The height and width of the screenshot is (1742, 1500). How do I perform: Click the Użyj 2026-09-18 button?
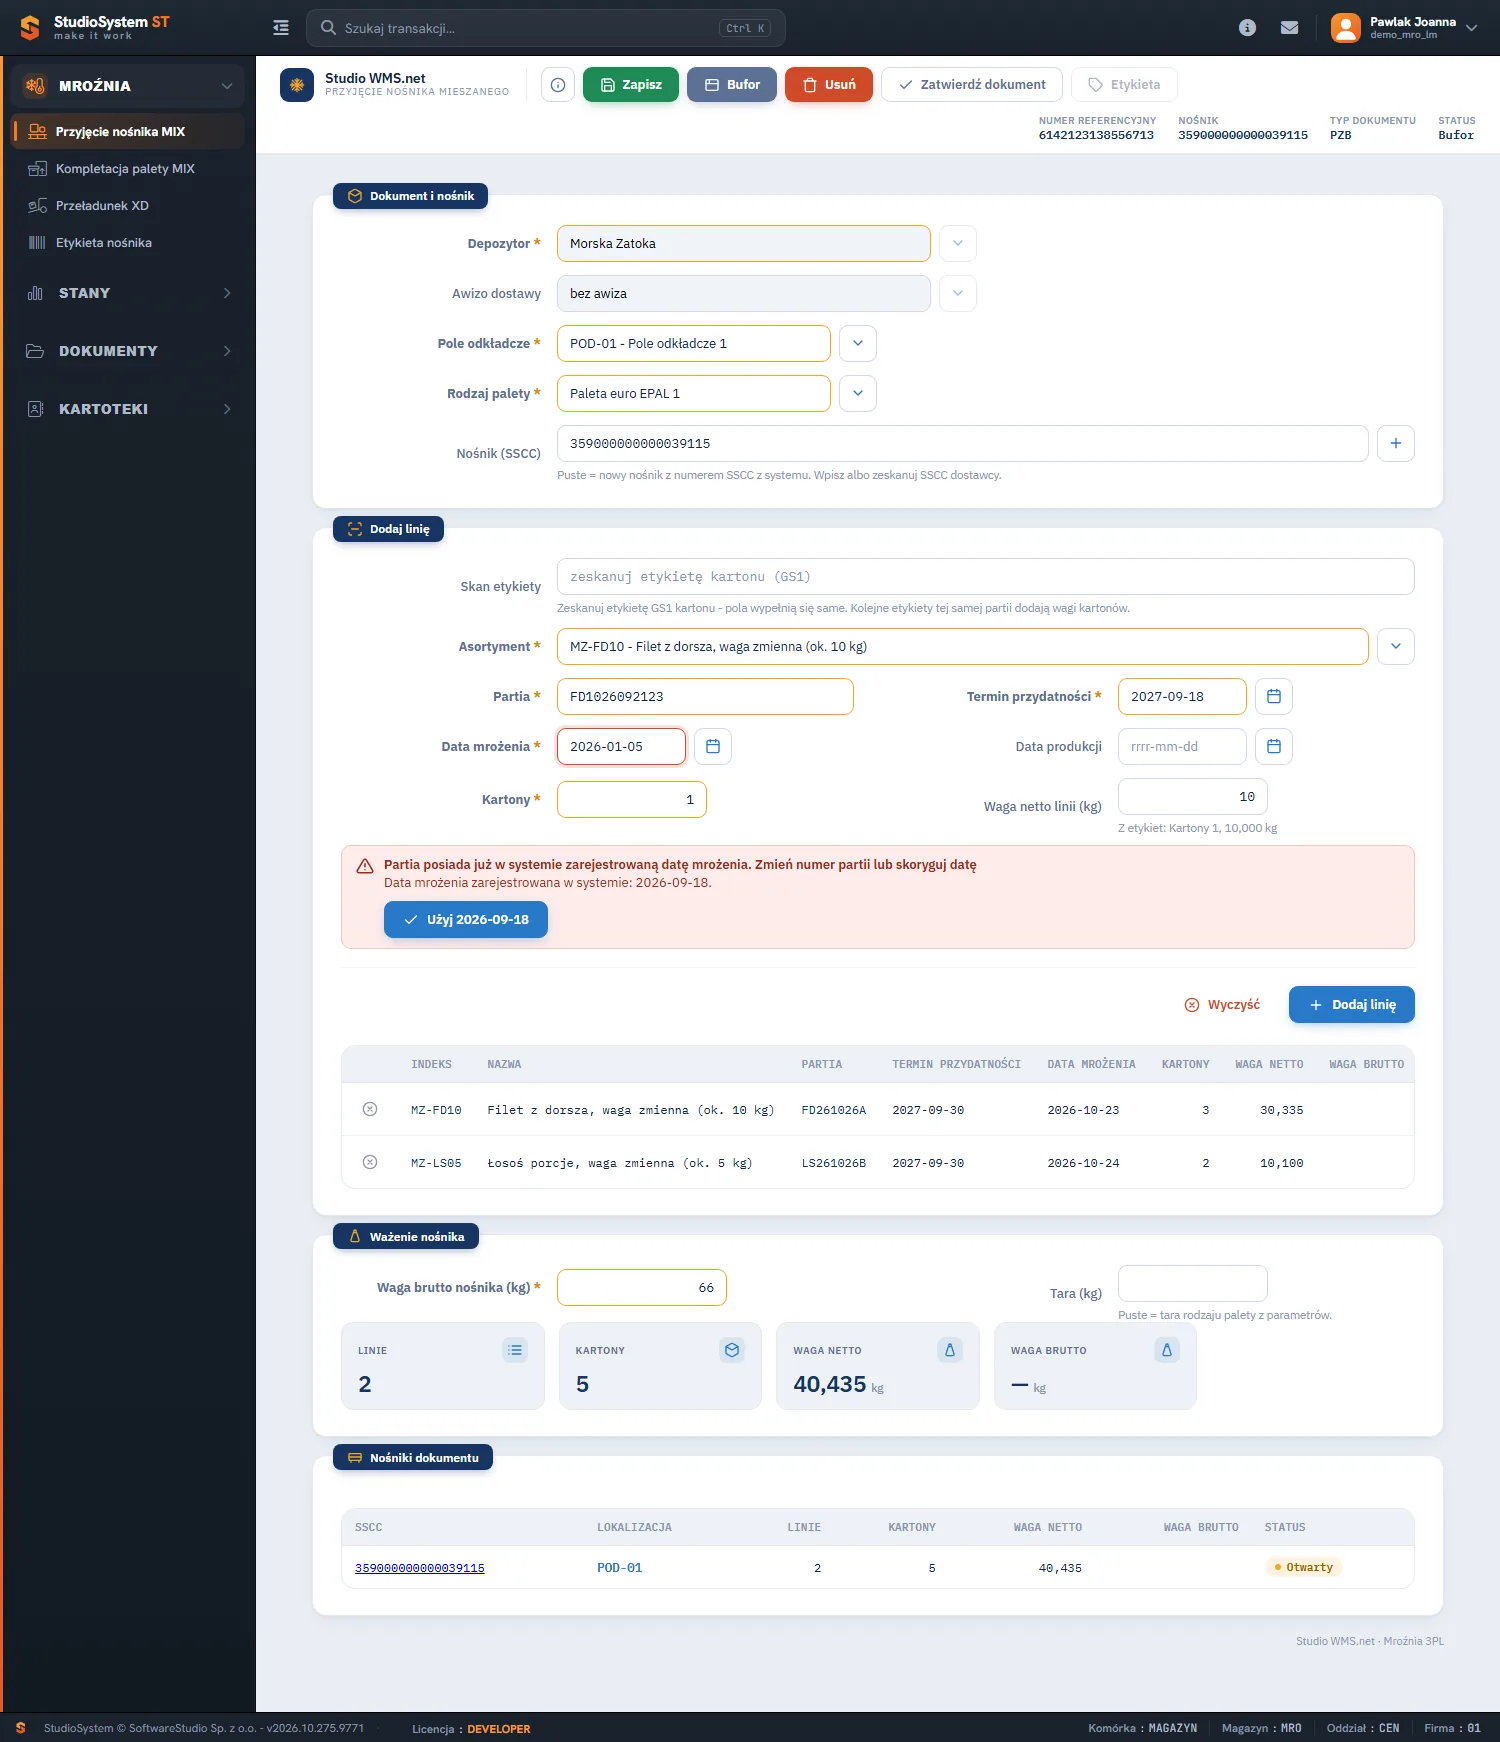pos(466,920)
